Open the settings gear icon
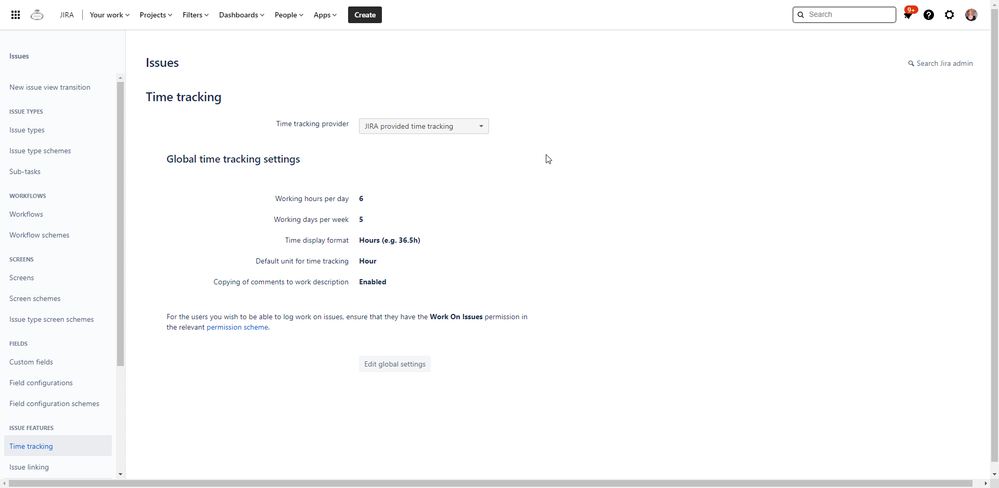The image size is (999, 488). (949, 15)
